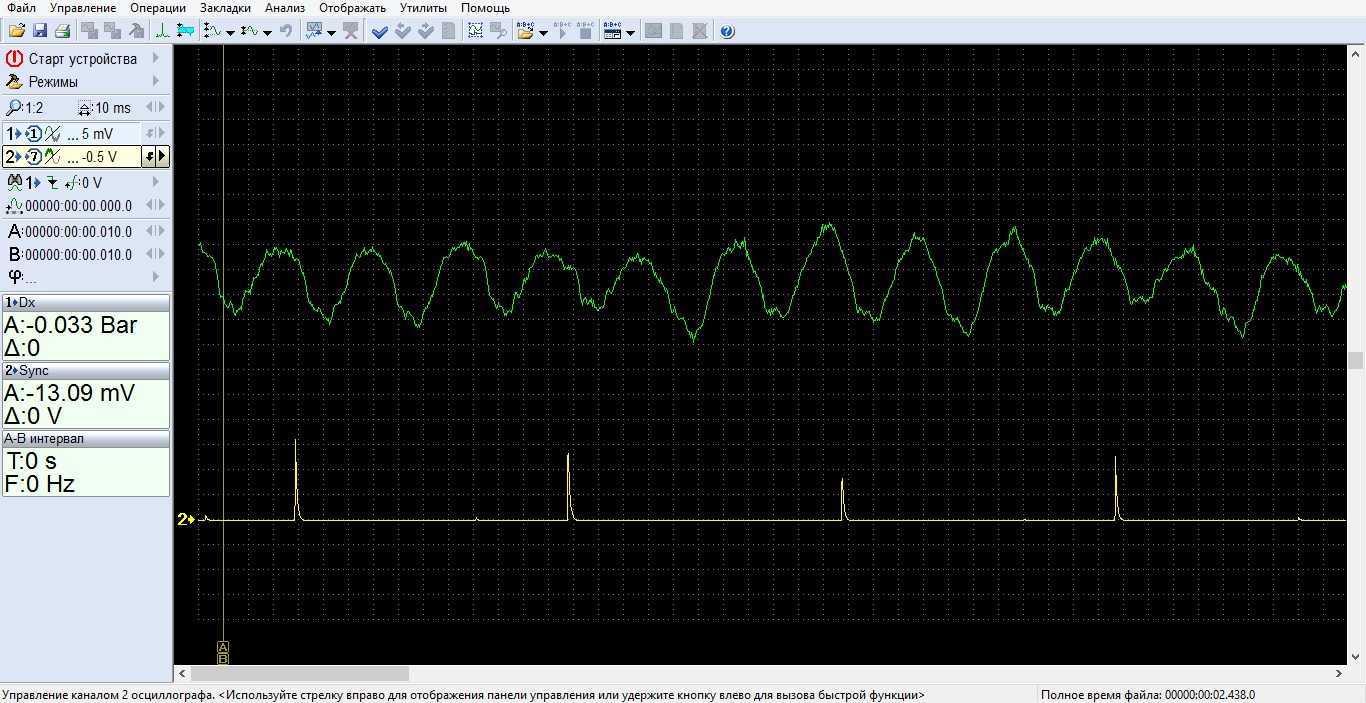Screen dimensions: 1366x703
Task: Click the 2▸Sync panel header
Action: point(86,370)
